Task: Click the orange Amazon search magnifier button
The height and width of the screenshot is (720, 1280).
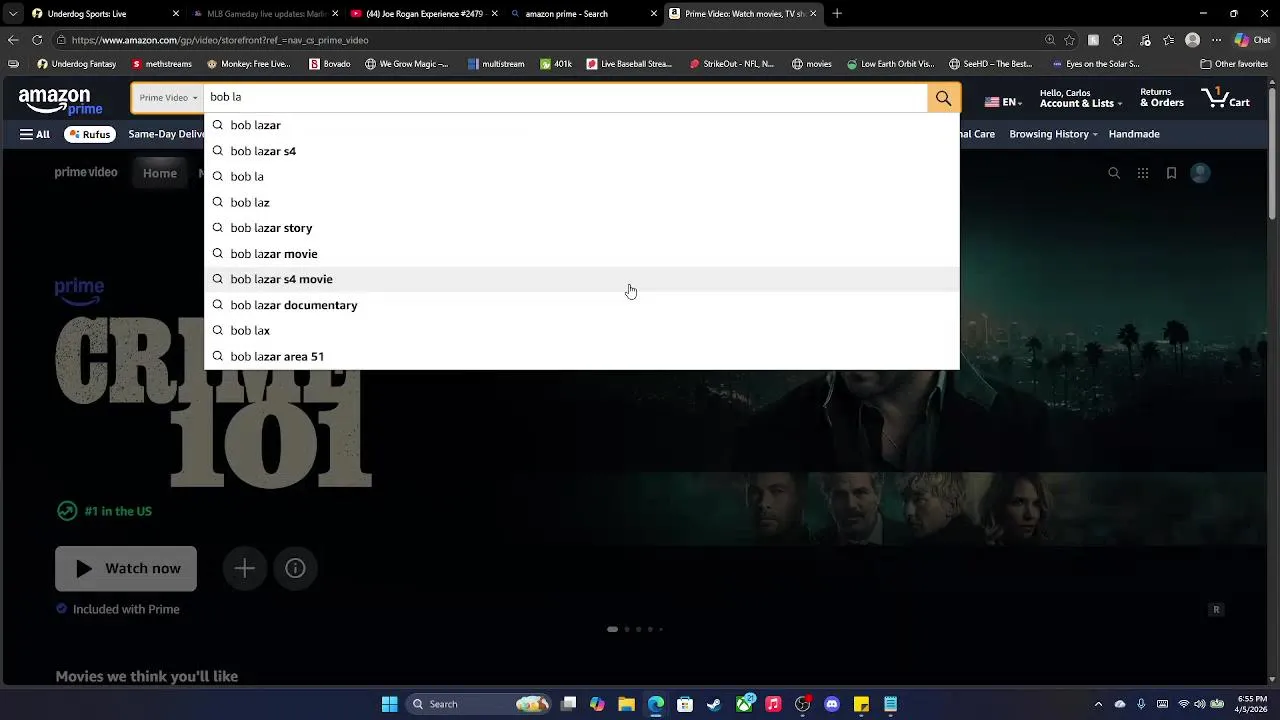Action: [x=943, y=98]
